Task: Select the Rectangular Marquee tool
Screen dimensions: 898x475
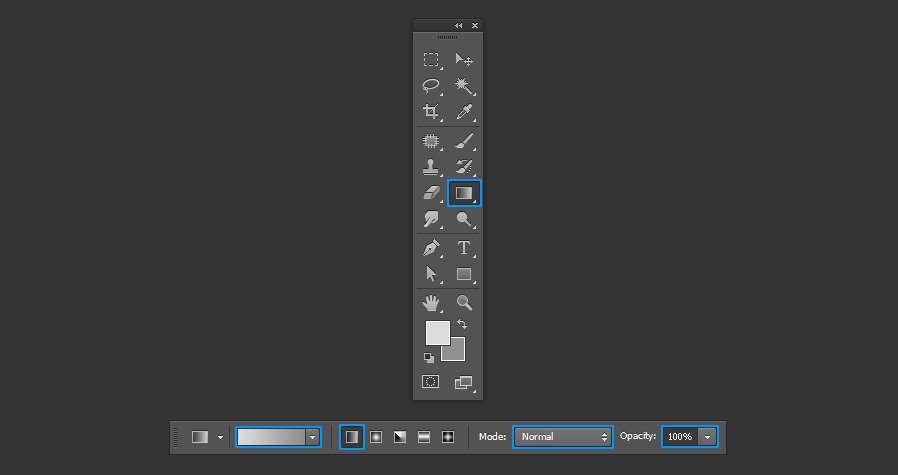Action: pos(431,60)
